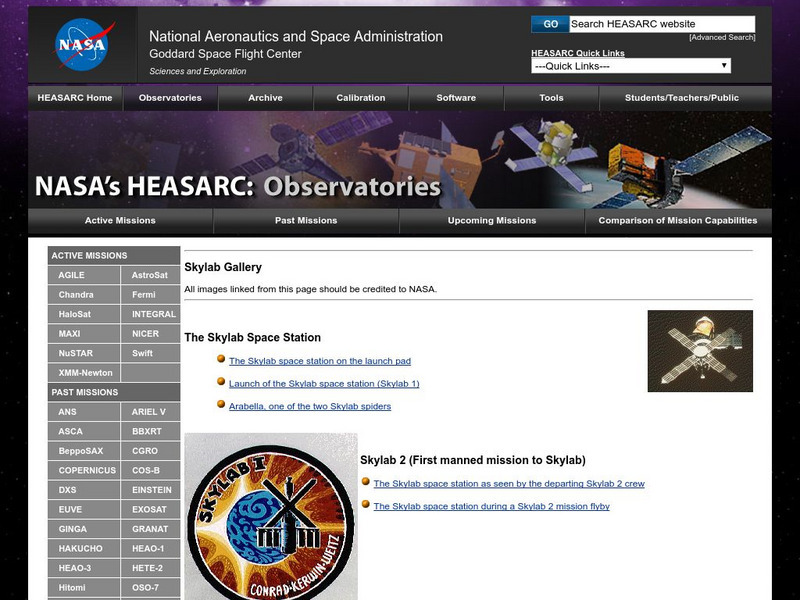Click the NASA logo

click(82, 44)
